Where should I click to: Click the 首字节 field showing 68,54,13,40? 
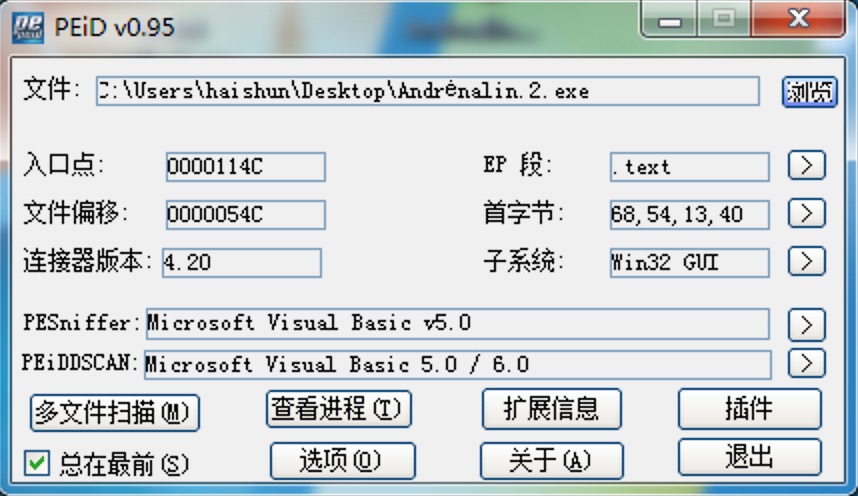tap(689, 214)
